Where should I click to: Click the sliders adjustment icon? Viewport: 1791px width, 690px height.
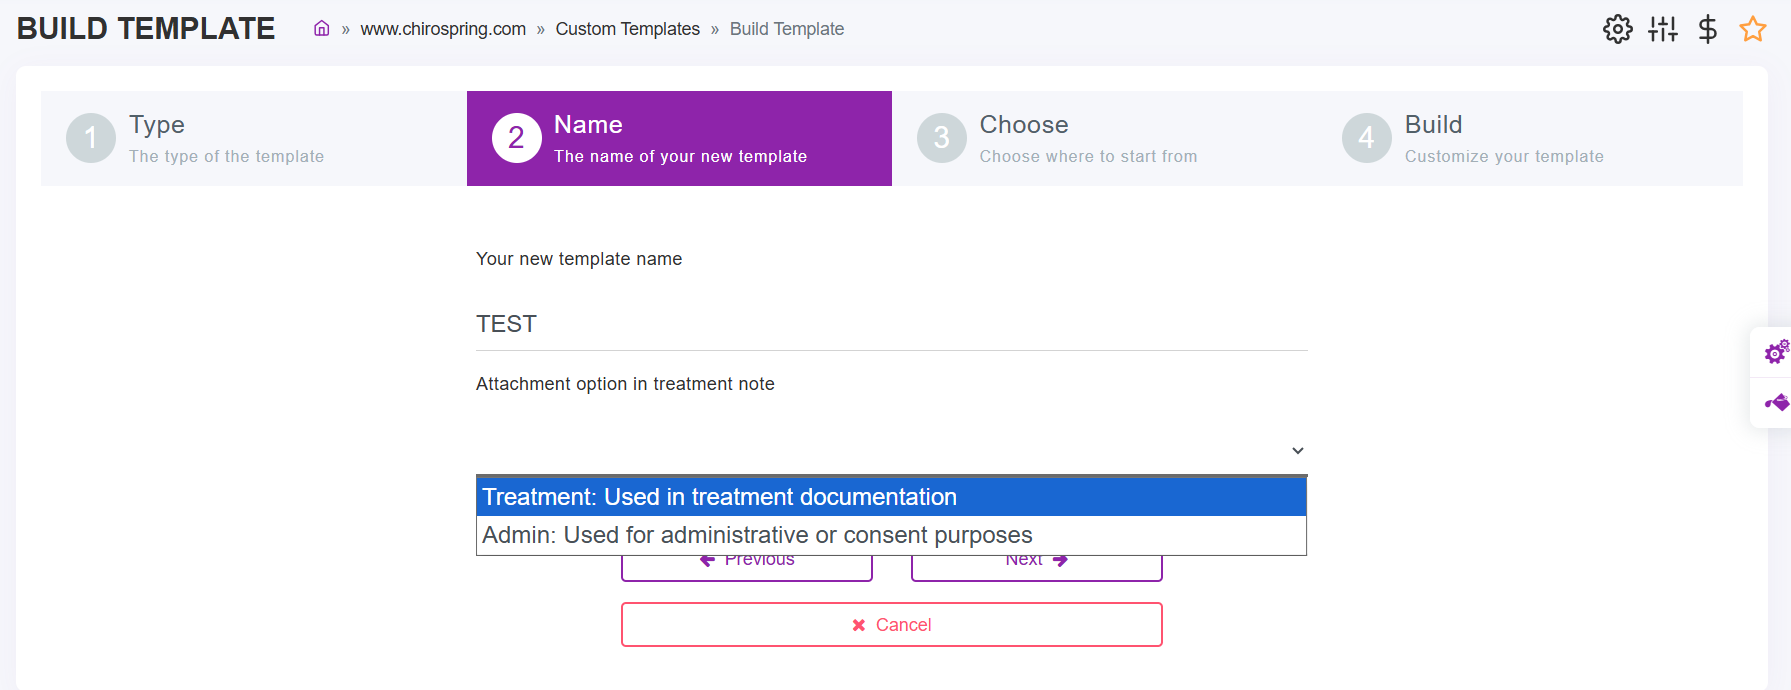pyautogui.click(x=1662, y=29)
